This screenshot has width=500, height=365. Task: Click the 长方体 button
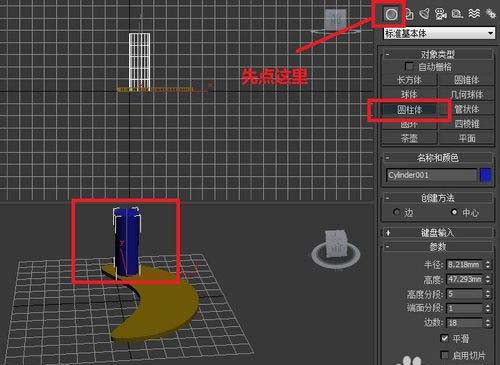[409, 80]
